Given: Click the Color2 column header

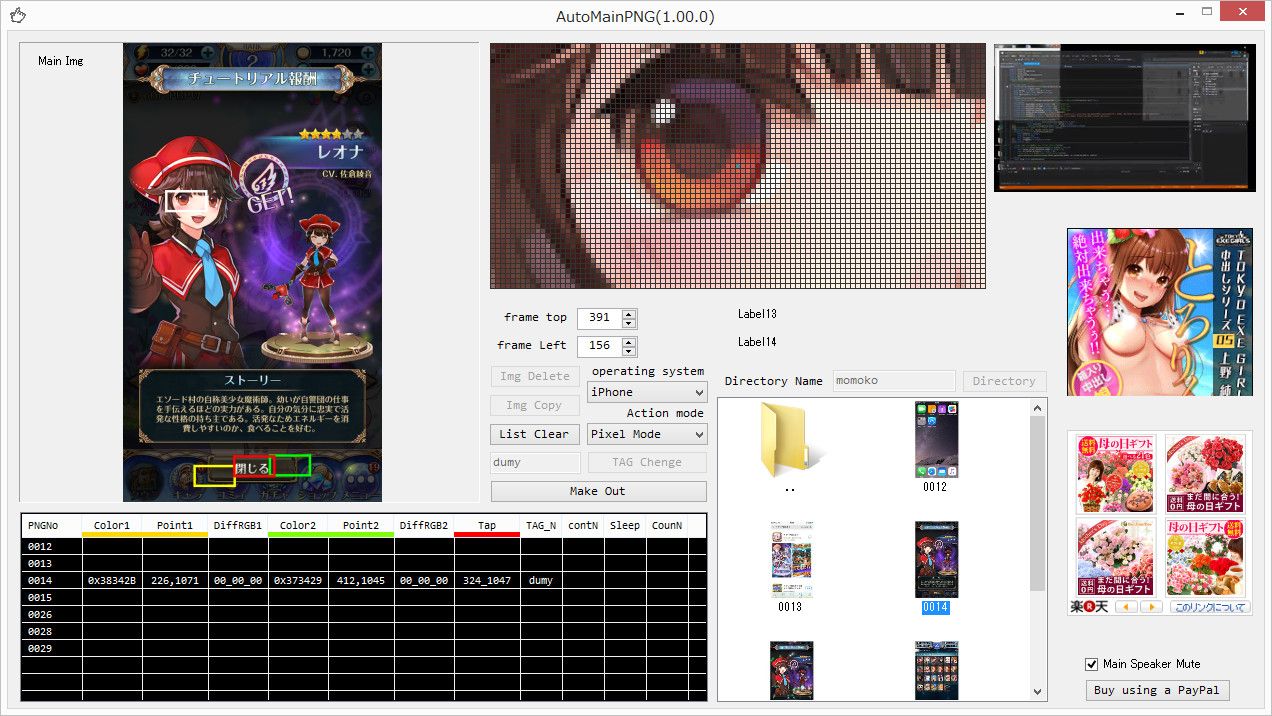Looking at the screenshot, I should (x=298, y=525).
